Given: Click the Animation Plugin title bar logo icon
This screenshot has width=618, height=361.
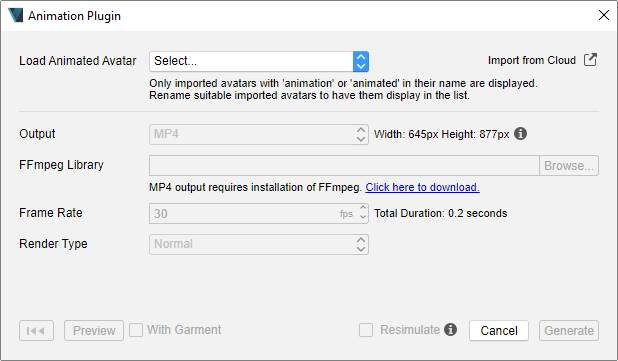Looking at the screenshot, I should click(x=16, y=15).
